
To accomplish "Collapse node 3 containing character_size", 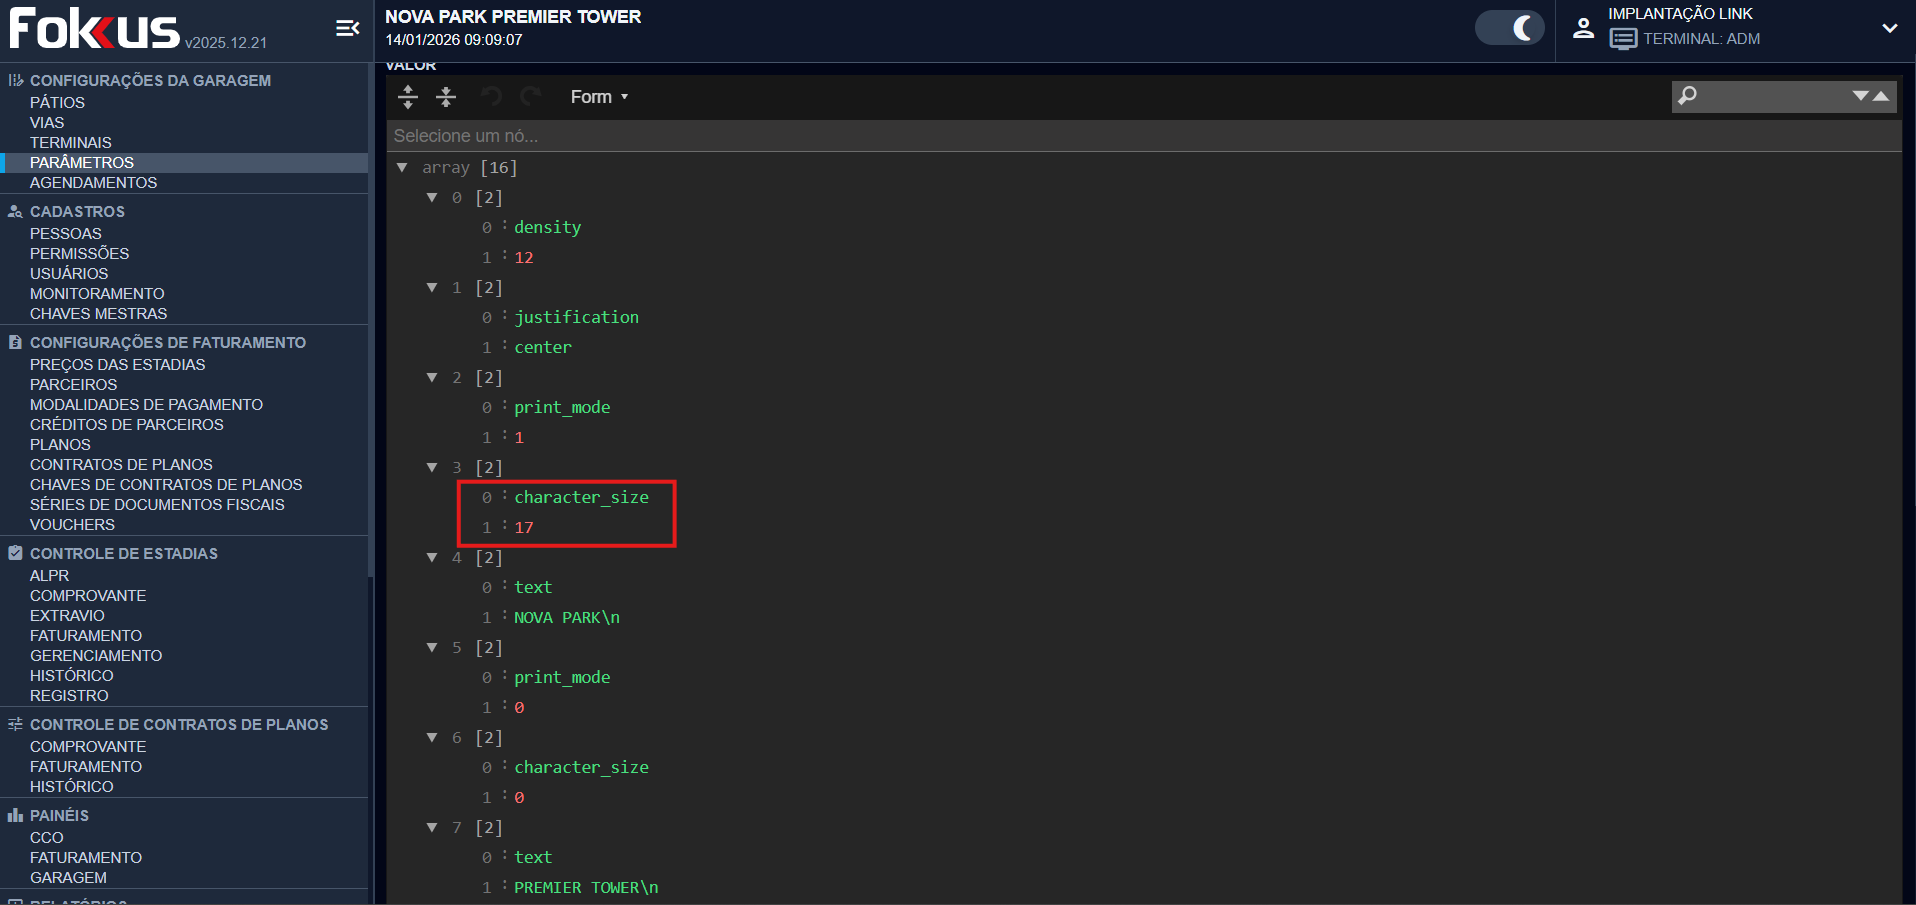I will (432, 468).
